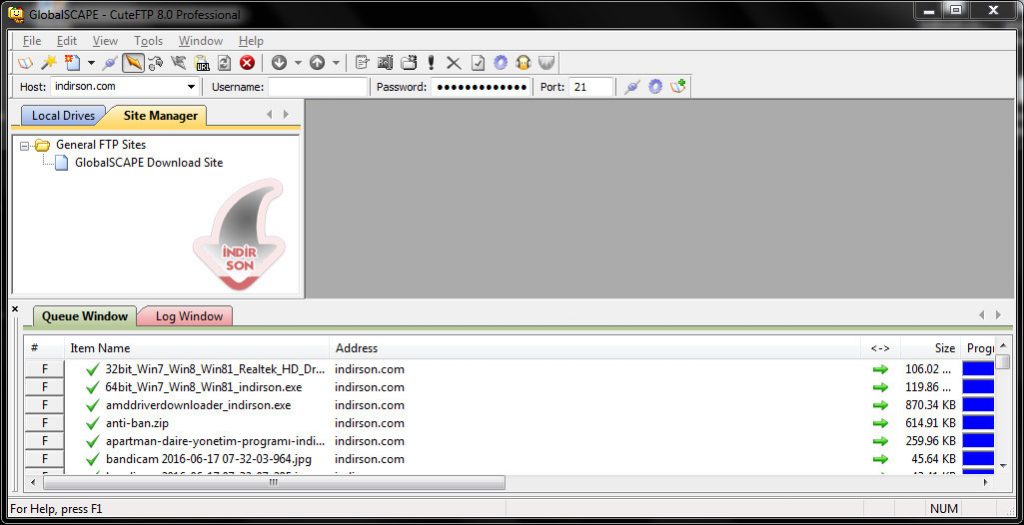Close the bottom queue pane with X
Image resolution: width=1024 pixels, height=525 pixels.
pos(16,309)
